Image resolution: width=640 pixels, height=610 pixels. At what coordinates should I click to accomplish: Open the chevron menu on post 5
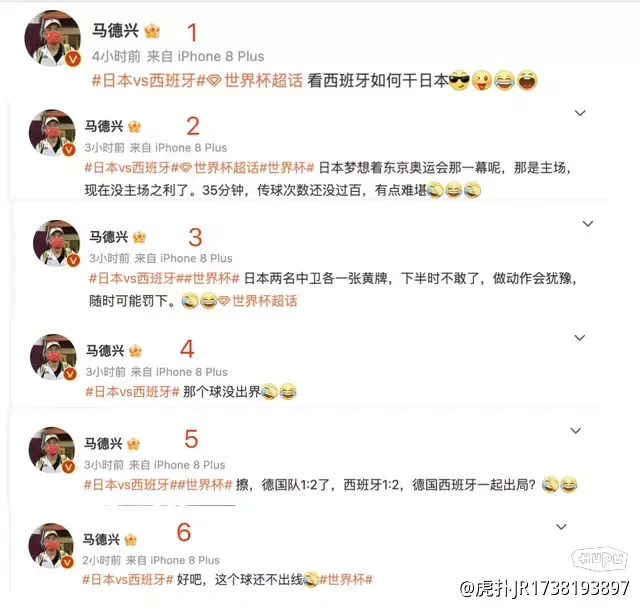point(576,431)
